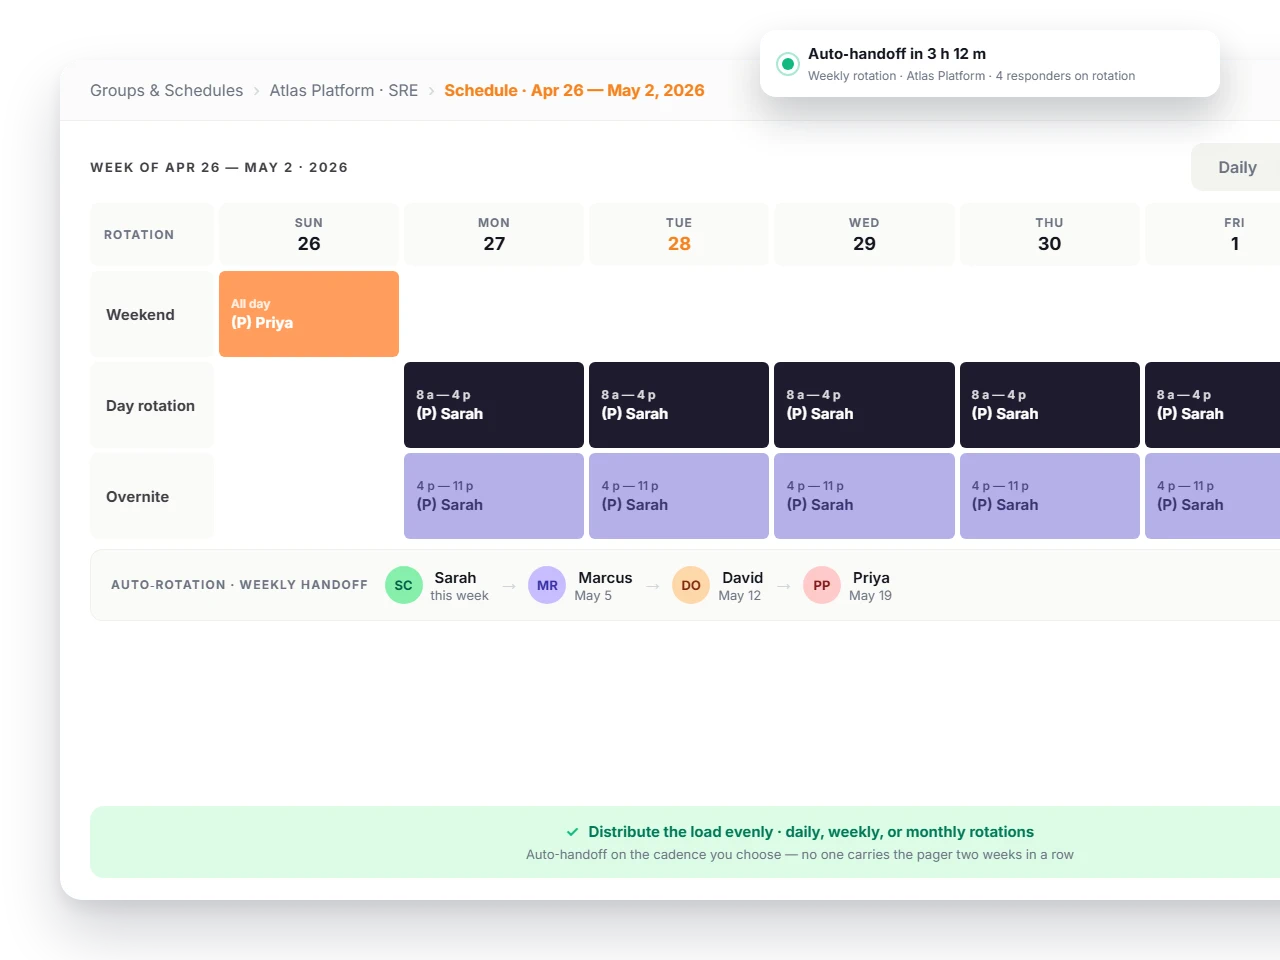This screenshot has width=1280, height=960.
Task: Open Sarah's 4p–11p shift on Wednesday
Action: 864,496
